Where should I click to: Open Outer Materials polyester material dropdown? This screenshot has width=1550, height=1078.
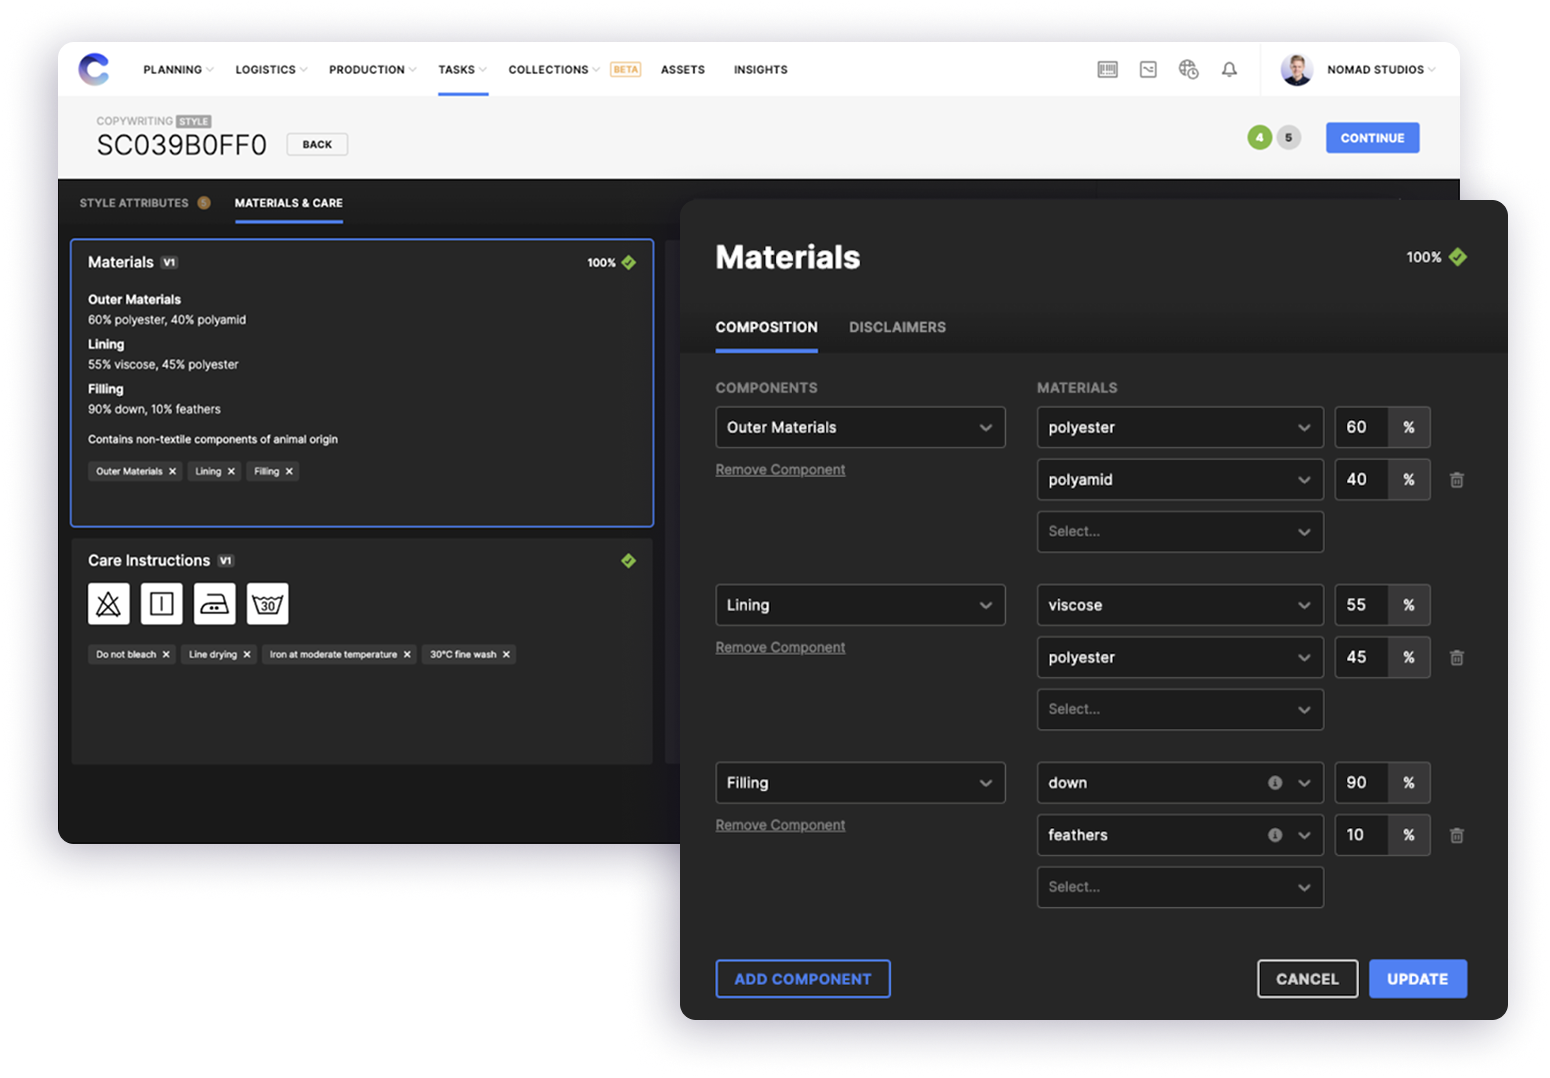(x=1180, y=427)
